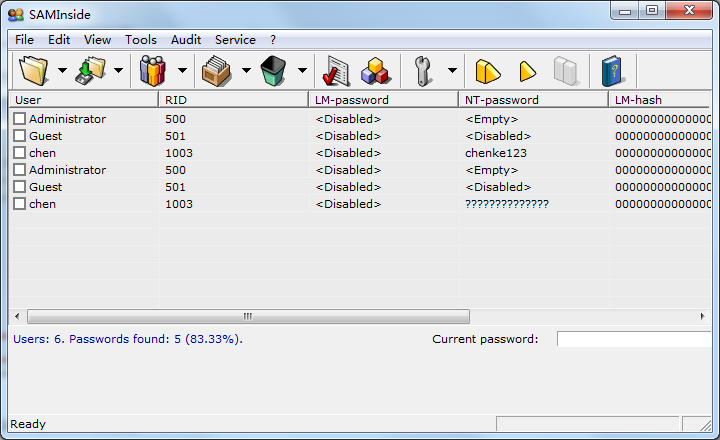Maximize the SAMInside window
720x440 pixels.
[652, 11]
